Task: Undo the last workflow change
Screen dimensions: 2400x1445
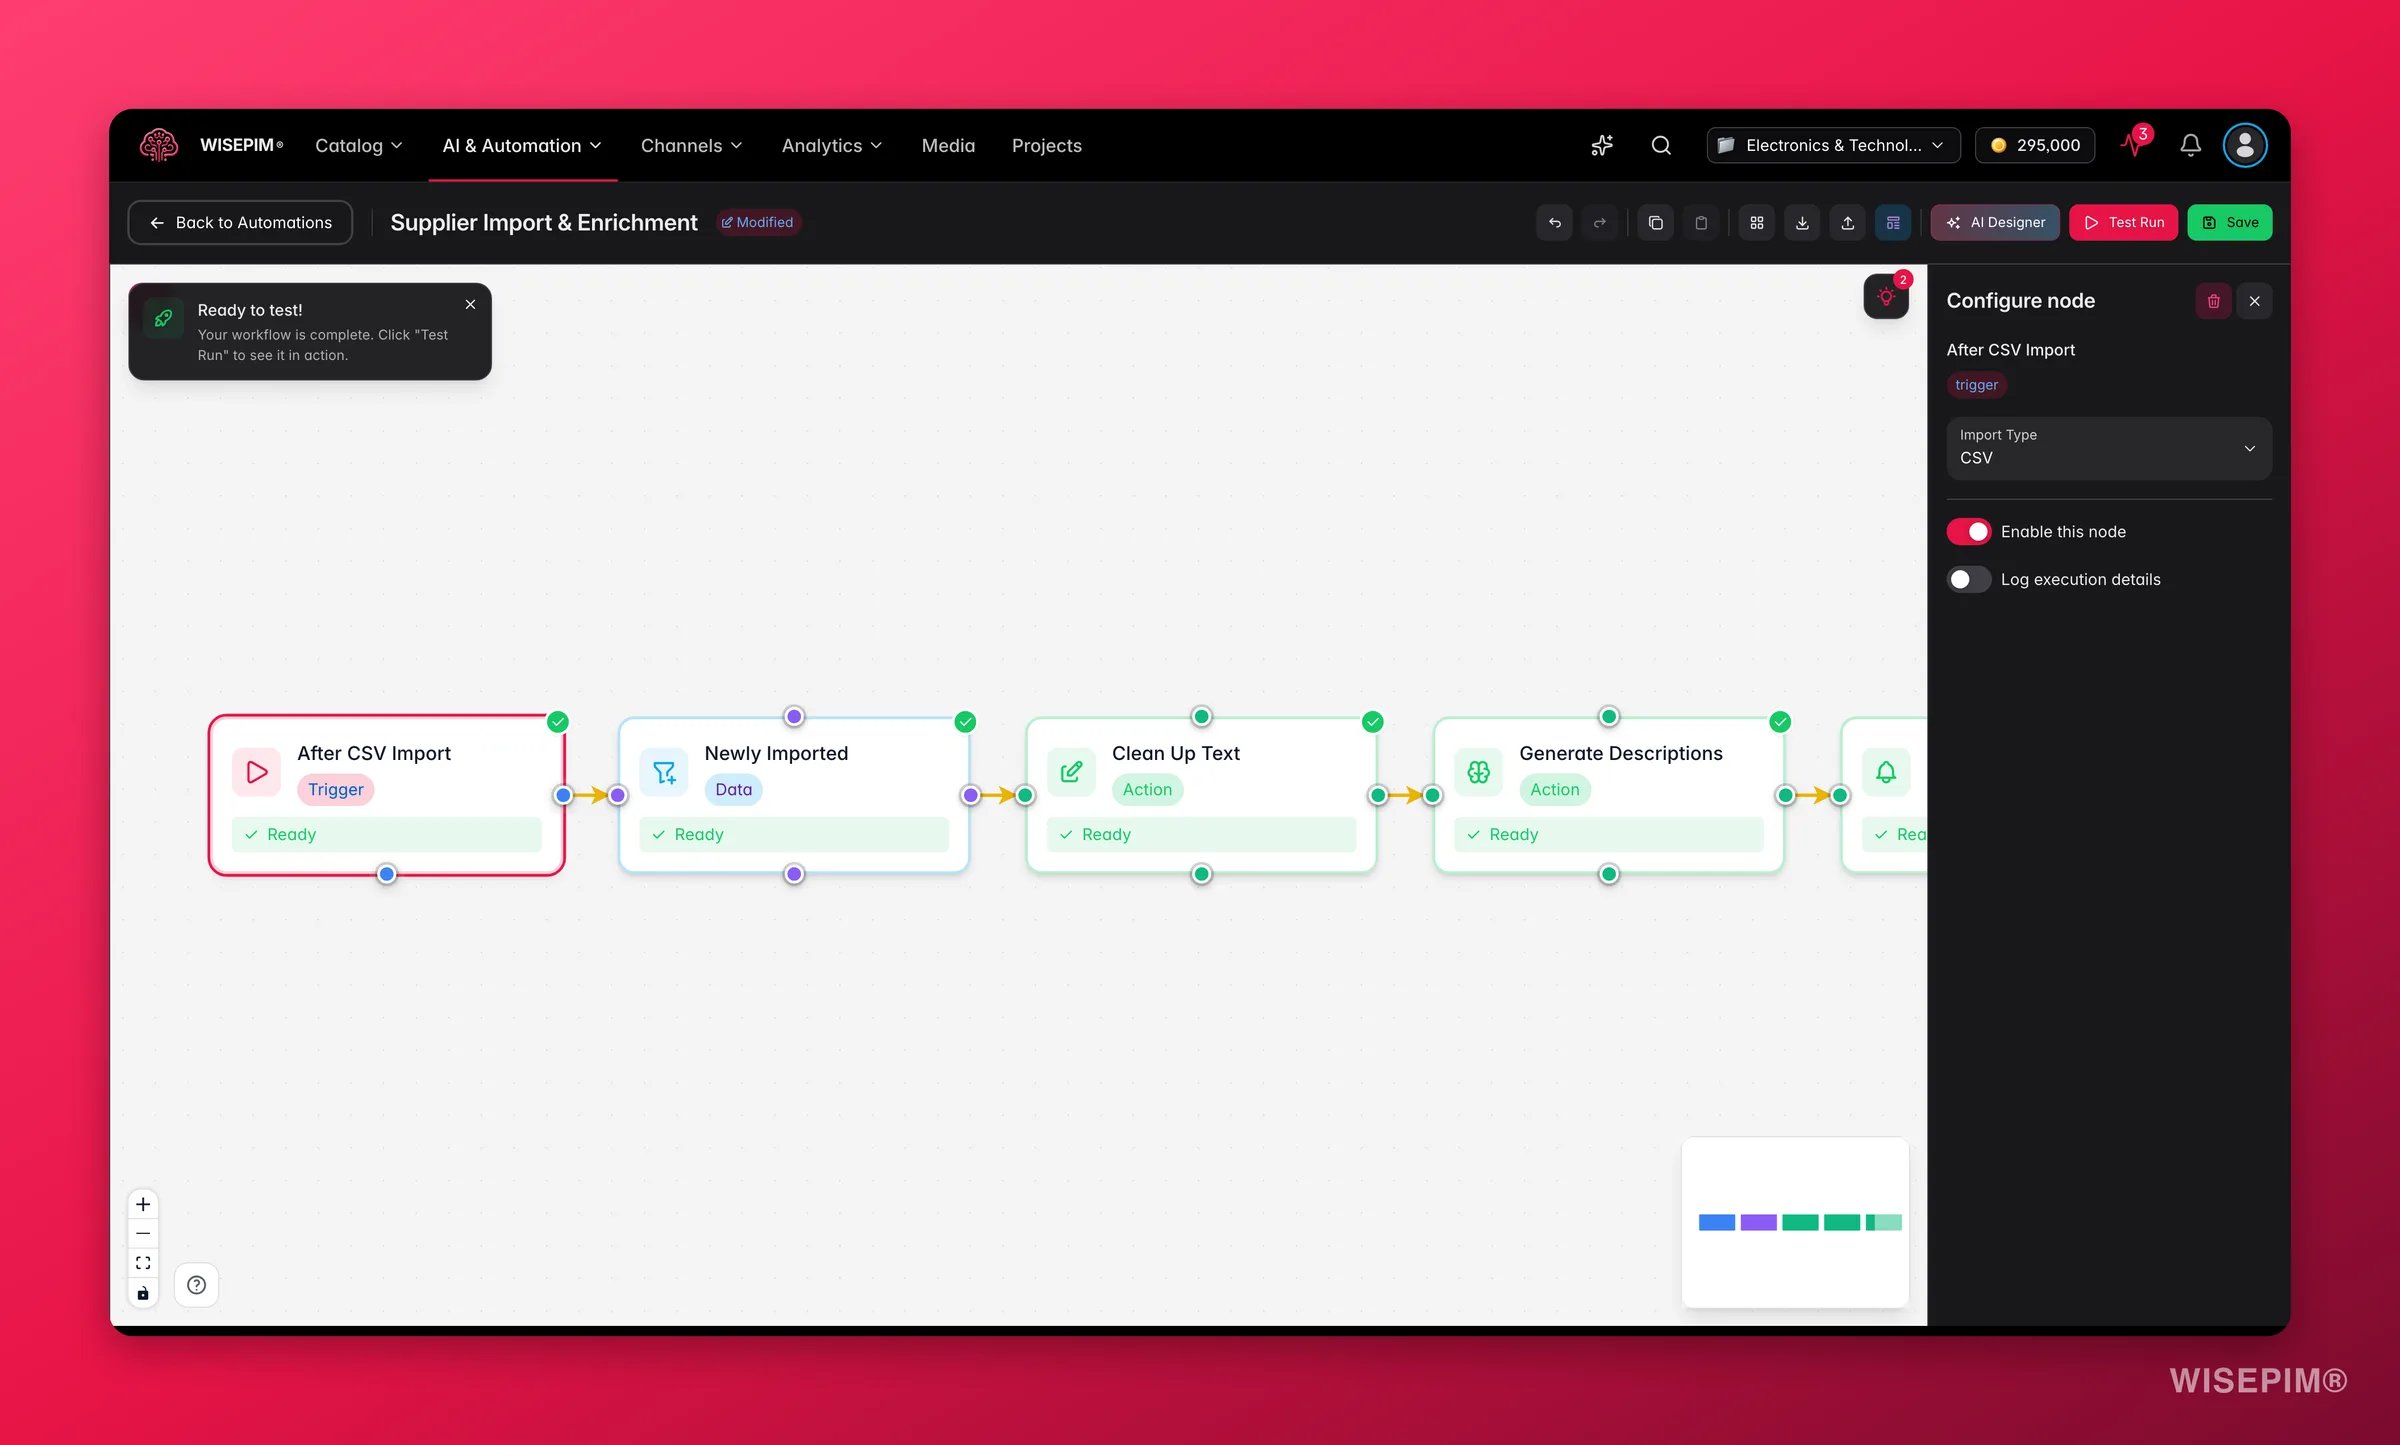Action: pos(1554,222)
